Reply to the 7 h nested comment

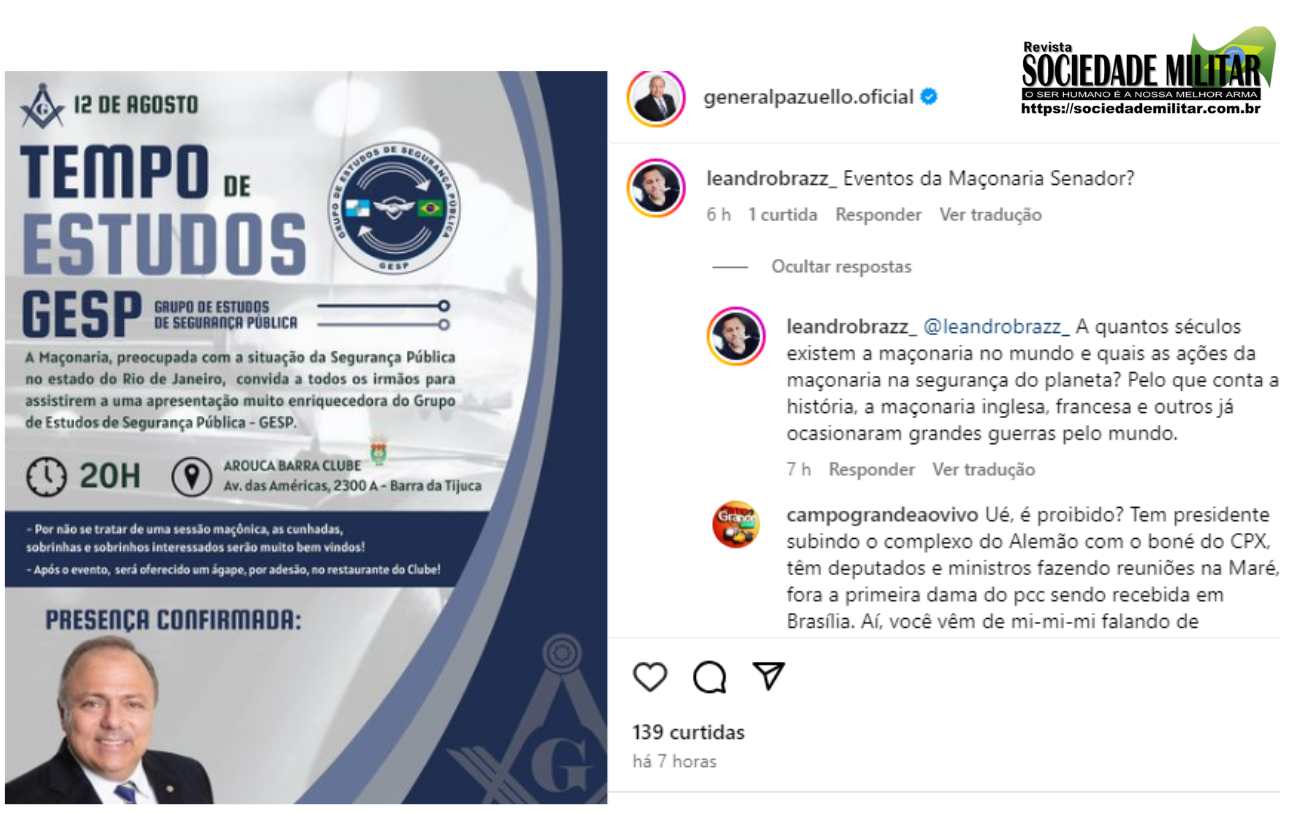coord(872,469)
